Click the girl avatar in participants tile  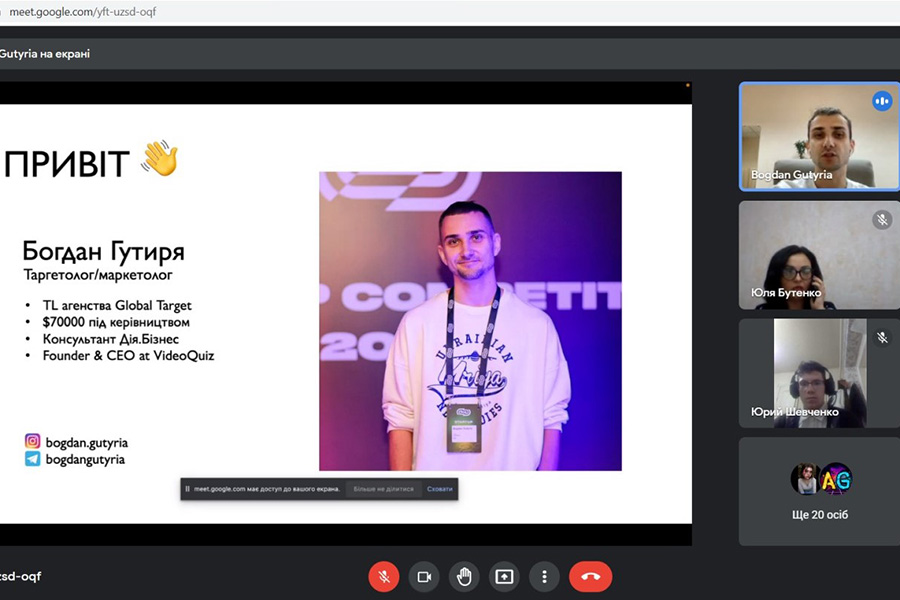[805, 478]
